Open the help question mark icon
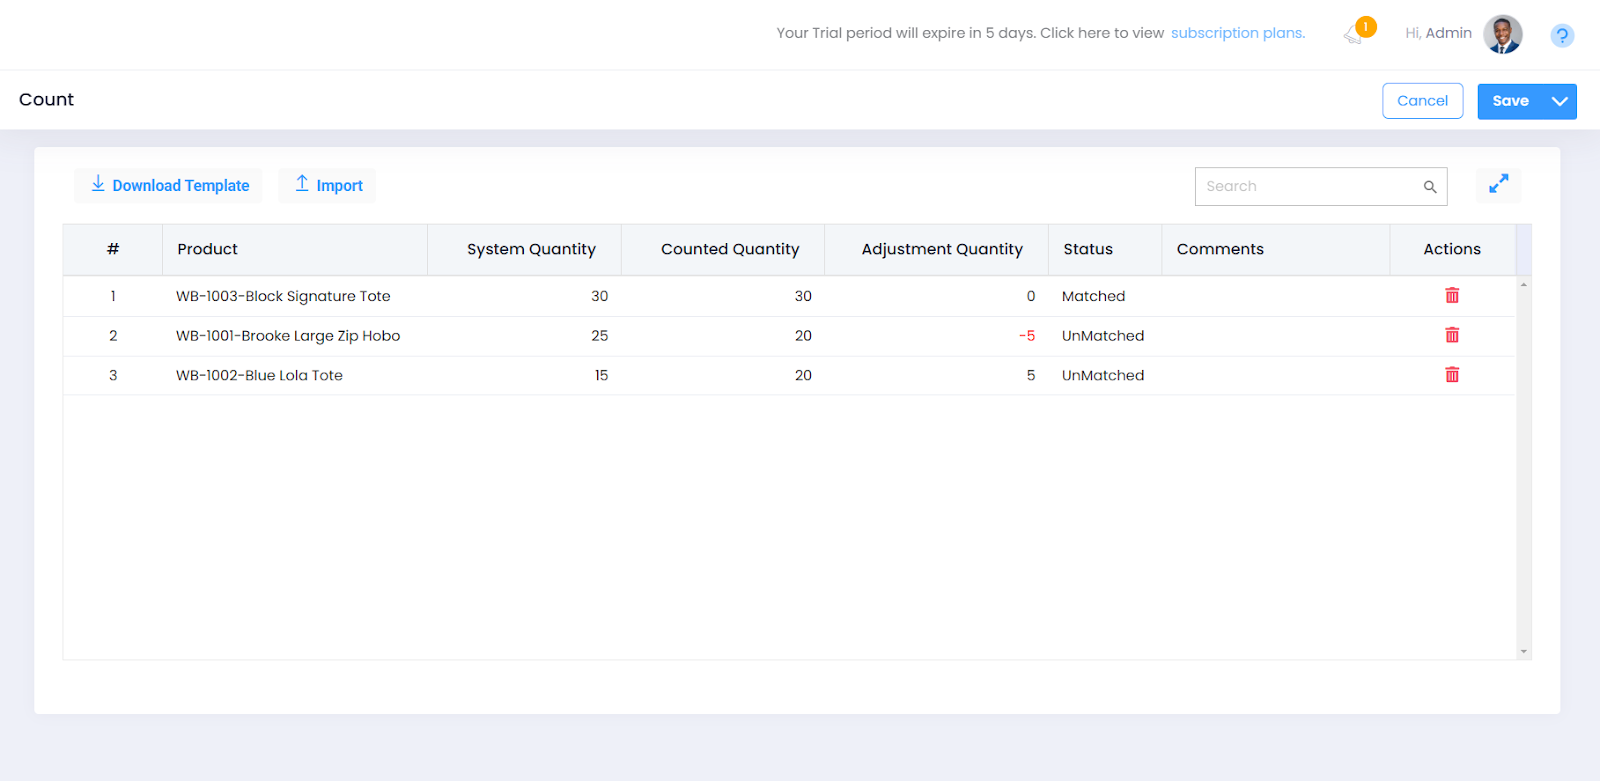The width and height of the screenshot is (1600, 781). 1561,36
